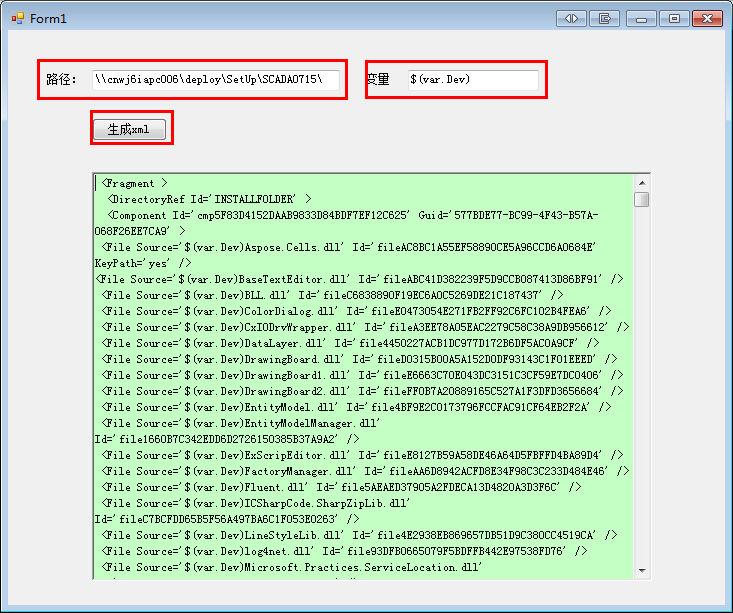Viewport: 733px width, 613px height.
Task: Click the LineStyleLib.dll file line
Action: pyautogui.click(x=359, y=535)
